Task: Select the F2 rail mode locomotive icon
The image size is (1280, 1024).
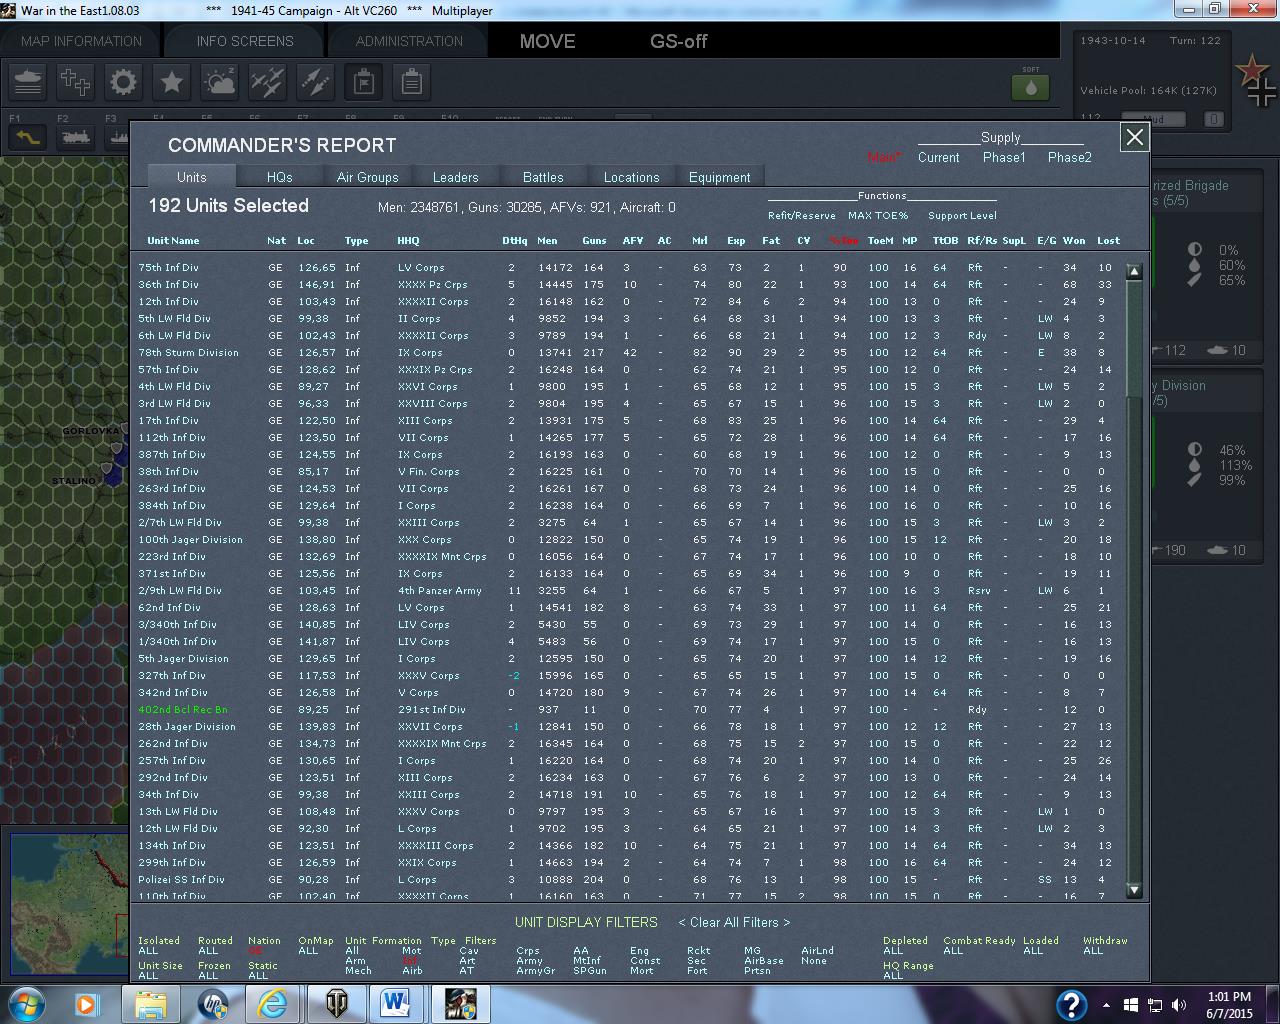Action: point(76,138)
